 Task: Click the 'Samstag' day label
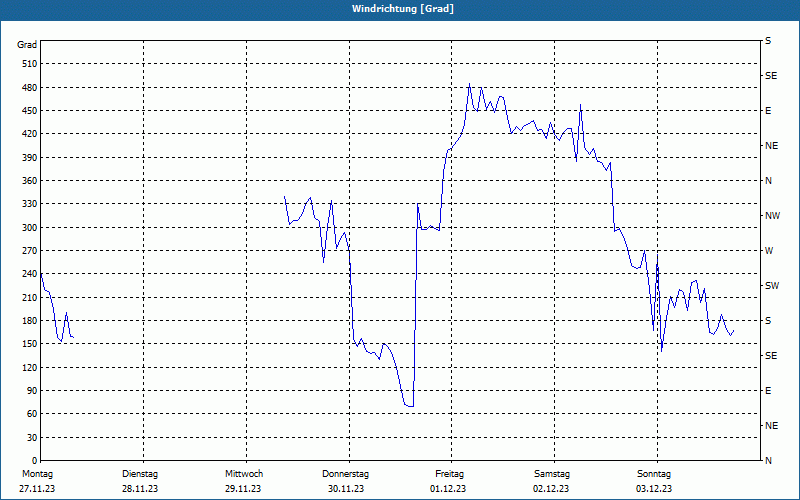(552, 474)
